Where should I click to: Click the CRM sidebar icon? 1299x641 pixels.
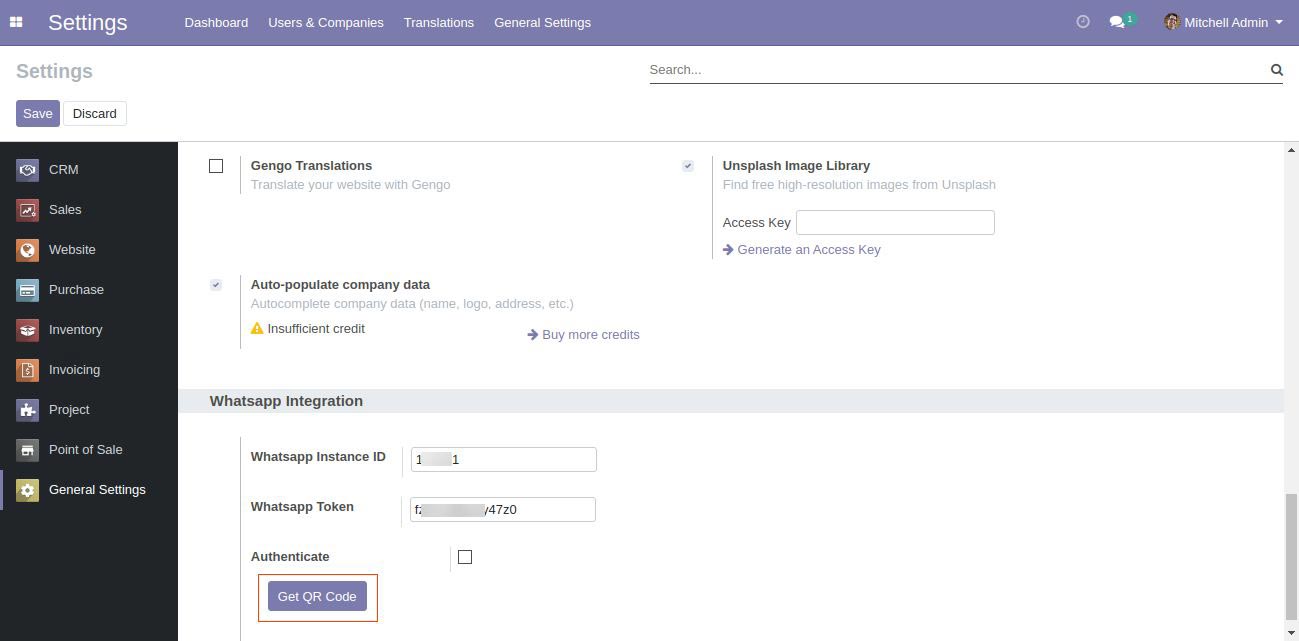[x=27, y=170]
